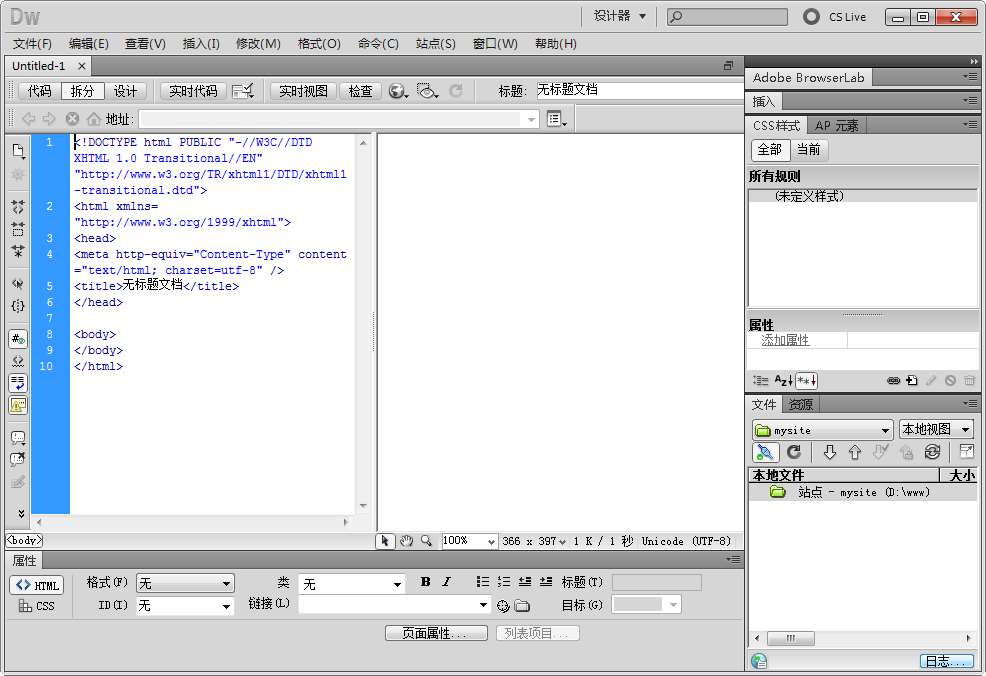Click the put files up-arrow icon

coord(854,452)
